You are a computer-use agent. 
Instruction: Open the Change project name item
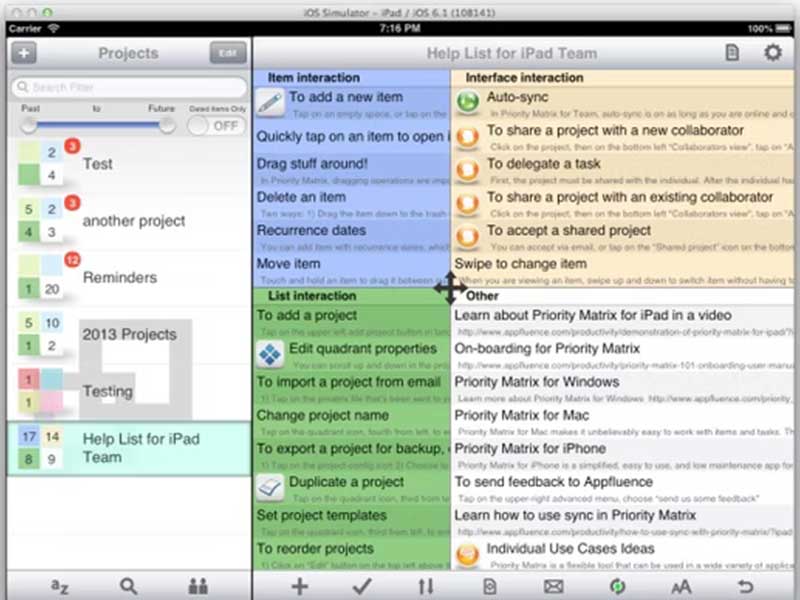(352, 422)
